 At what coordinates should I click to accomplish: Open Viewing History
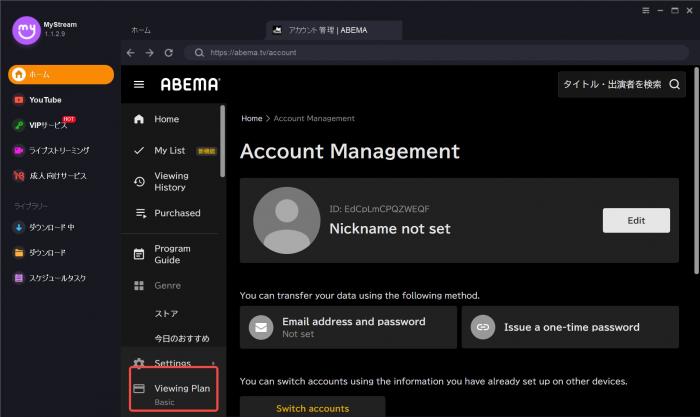pos(171,182)
